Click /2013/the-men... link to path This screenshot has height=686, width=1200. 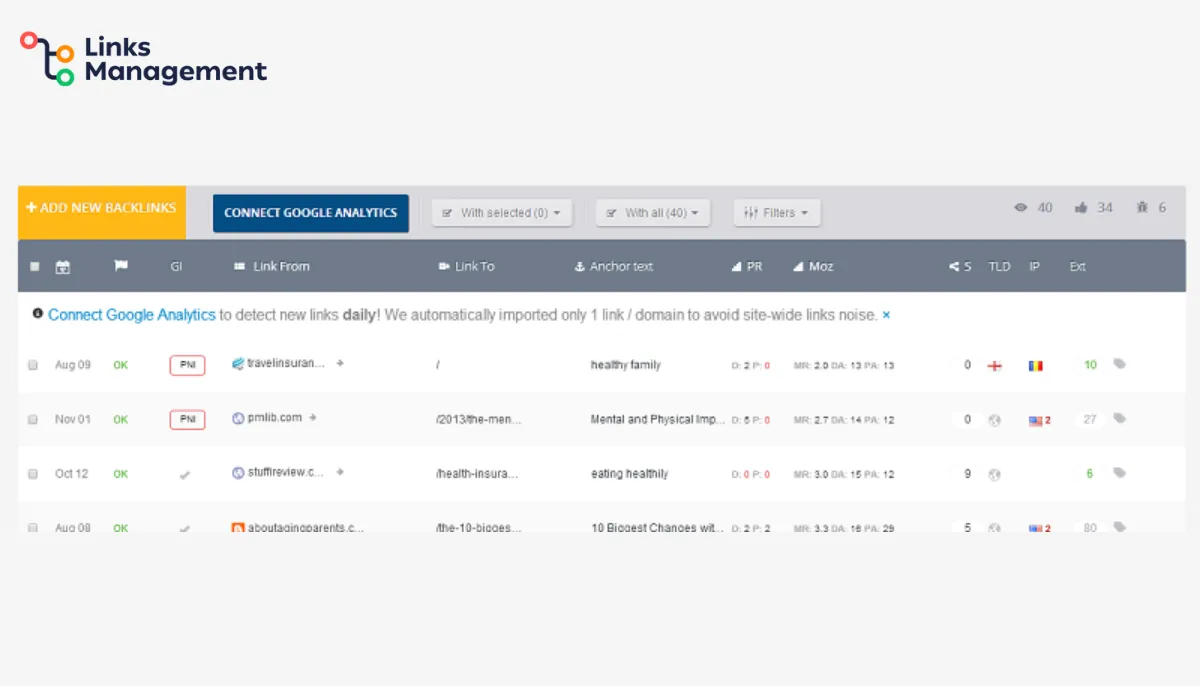coord(478,420)
